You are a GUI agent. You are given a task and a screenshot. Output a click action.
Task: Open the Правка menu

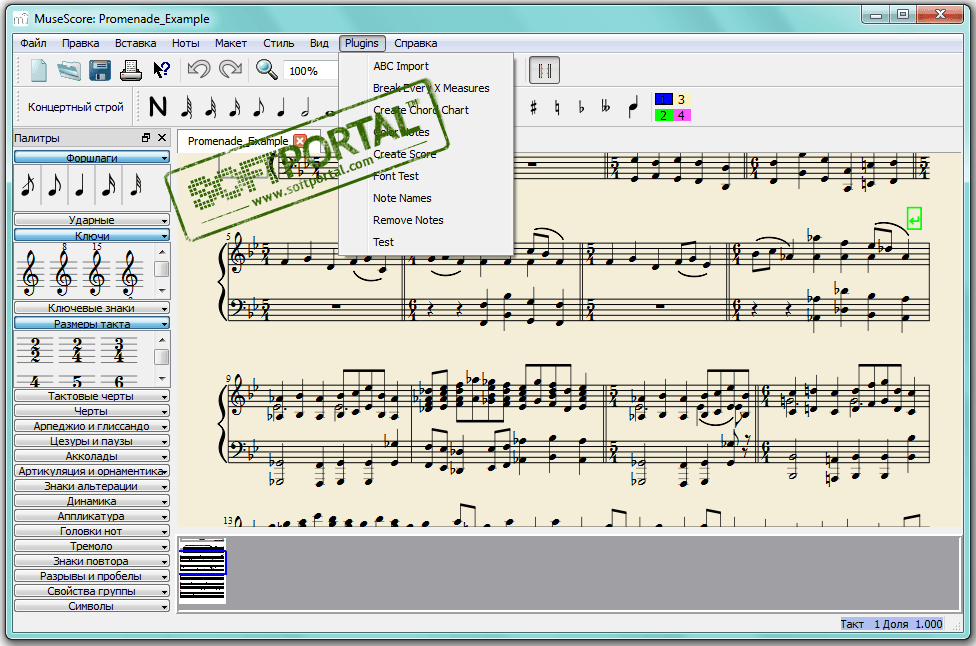(80, 43)
